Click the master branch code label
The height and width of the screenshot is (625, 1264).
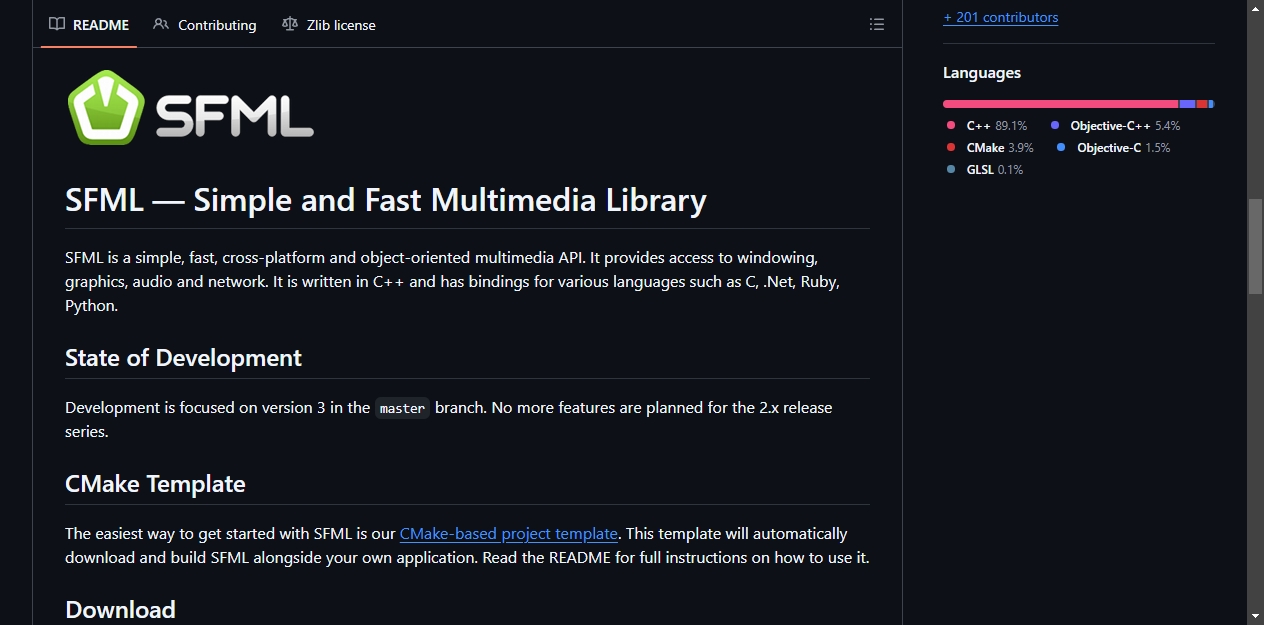pos(403,408)
